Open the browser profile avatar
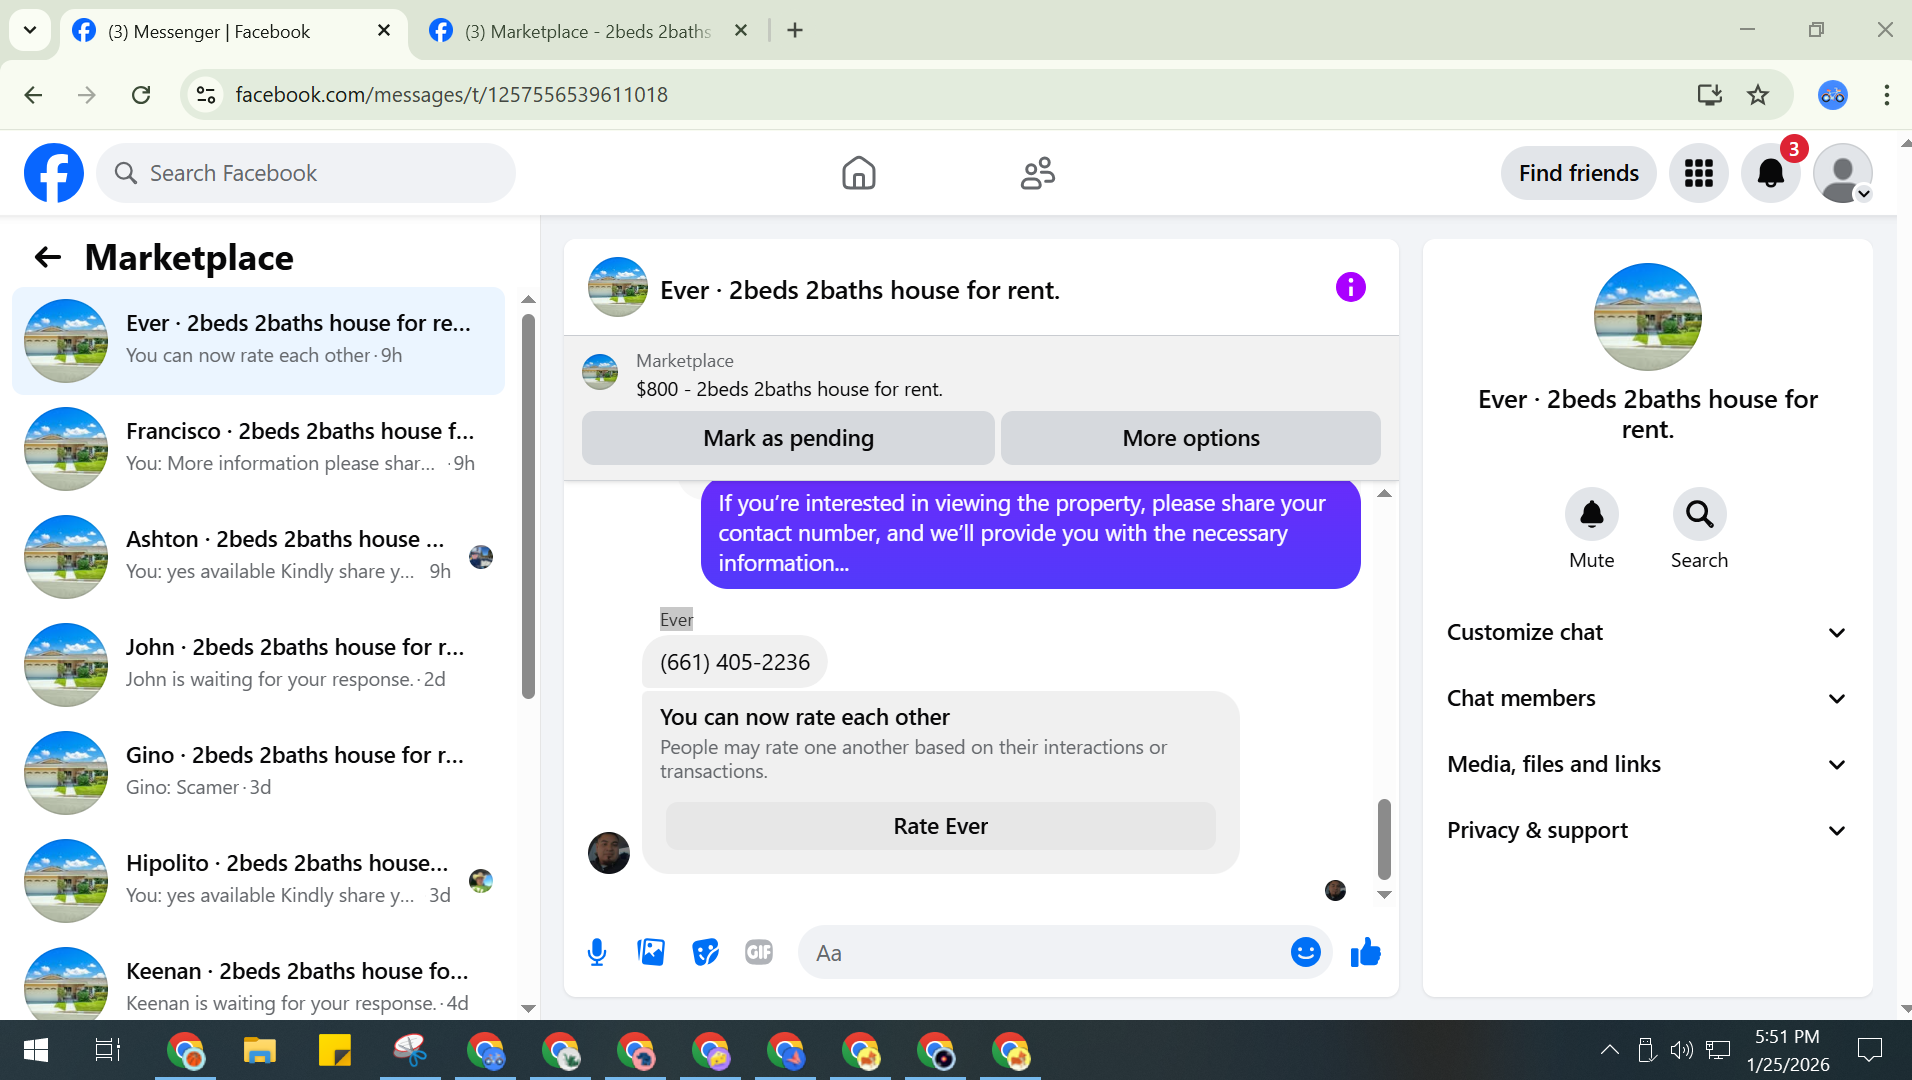1912x1080 pixels. (x=1832, y=95)
